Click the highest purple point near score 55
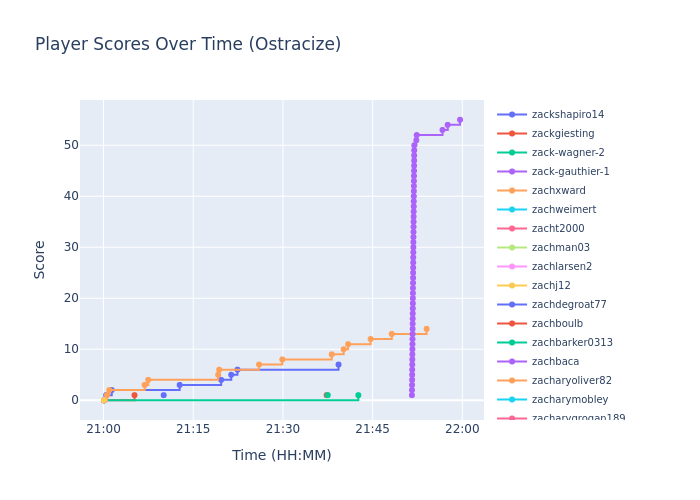Viewport: 700px width, 500px height. tap(460, 120)
